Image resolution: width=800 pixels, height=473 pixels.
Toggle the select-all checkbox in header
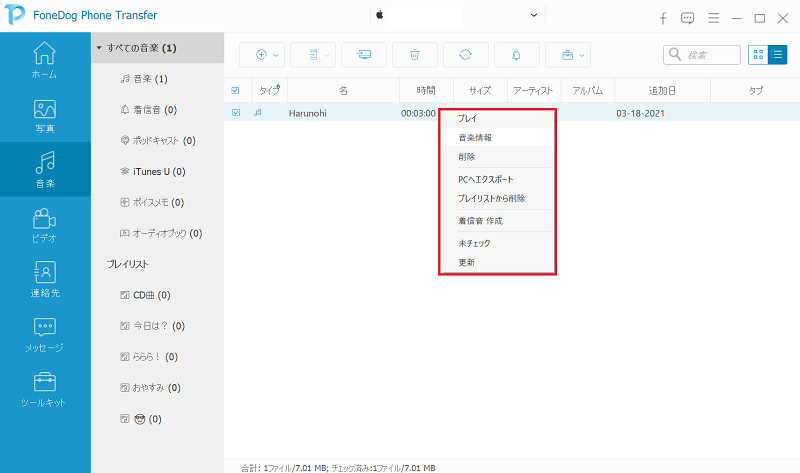tap(236, 90)
